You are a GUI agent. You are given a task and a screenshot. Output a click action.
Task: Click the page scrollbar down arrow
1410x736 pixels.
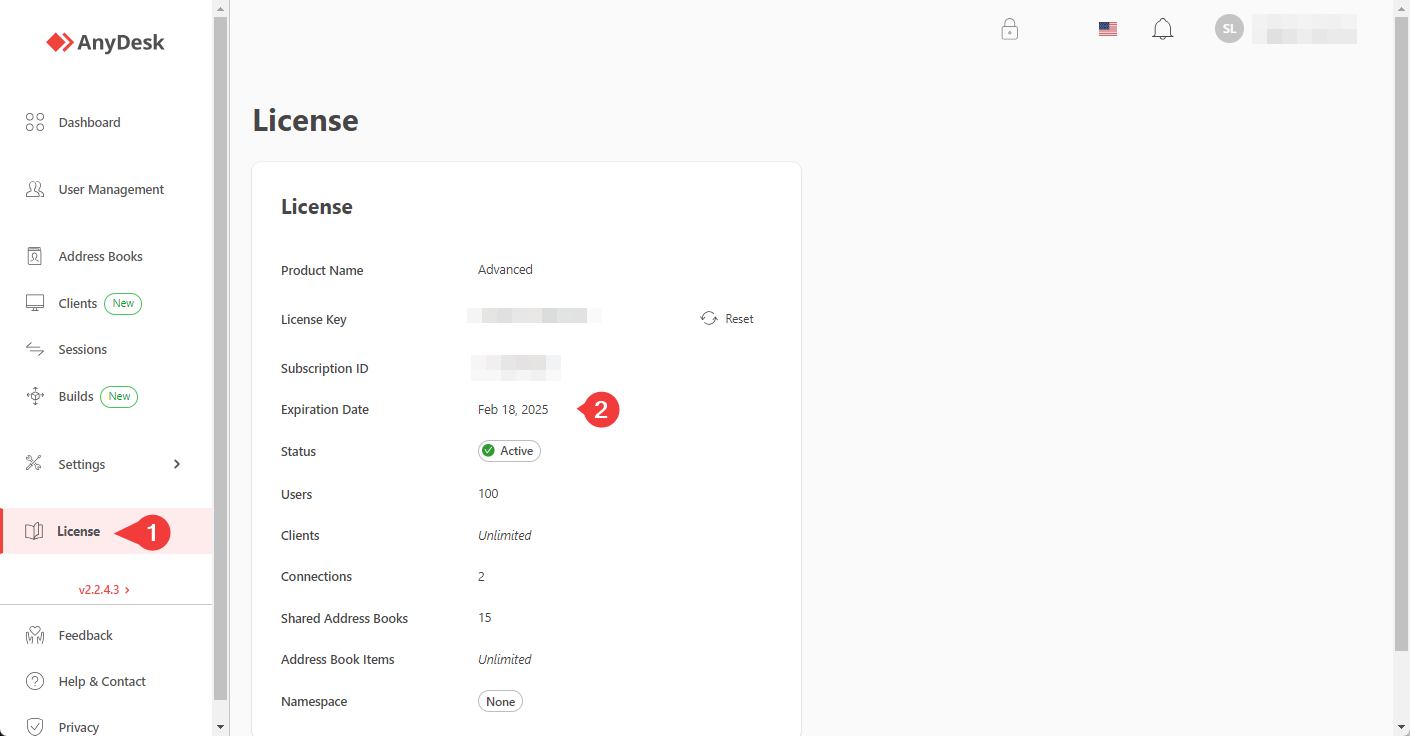[1402, 726]
